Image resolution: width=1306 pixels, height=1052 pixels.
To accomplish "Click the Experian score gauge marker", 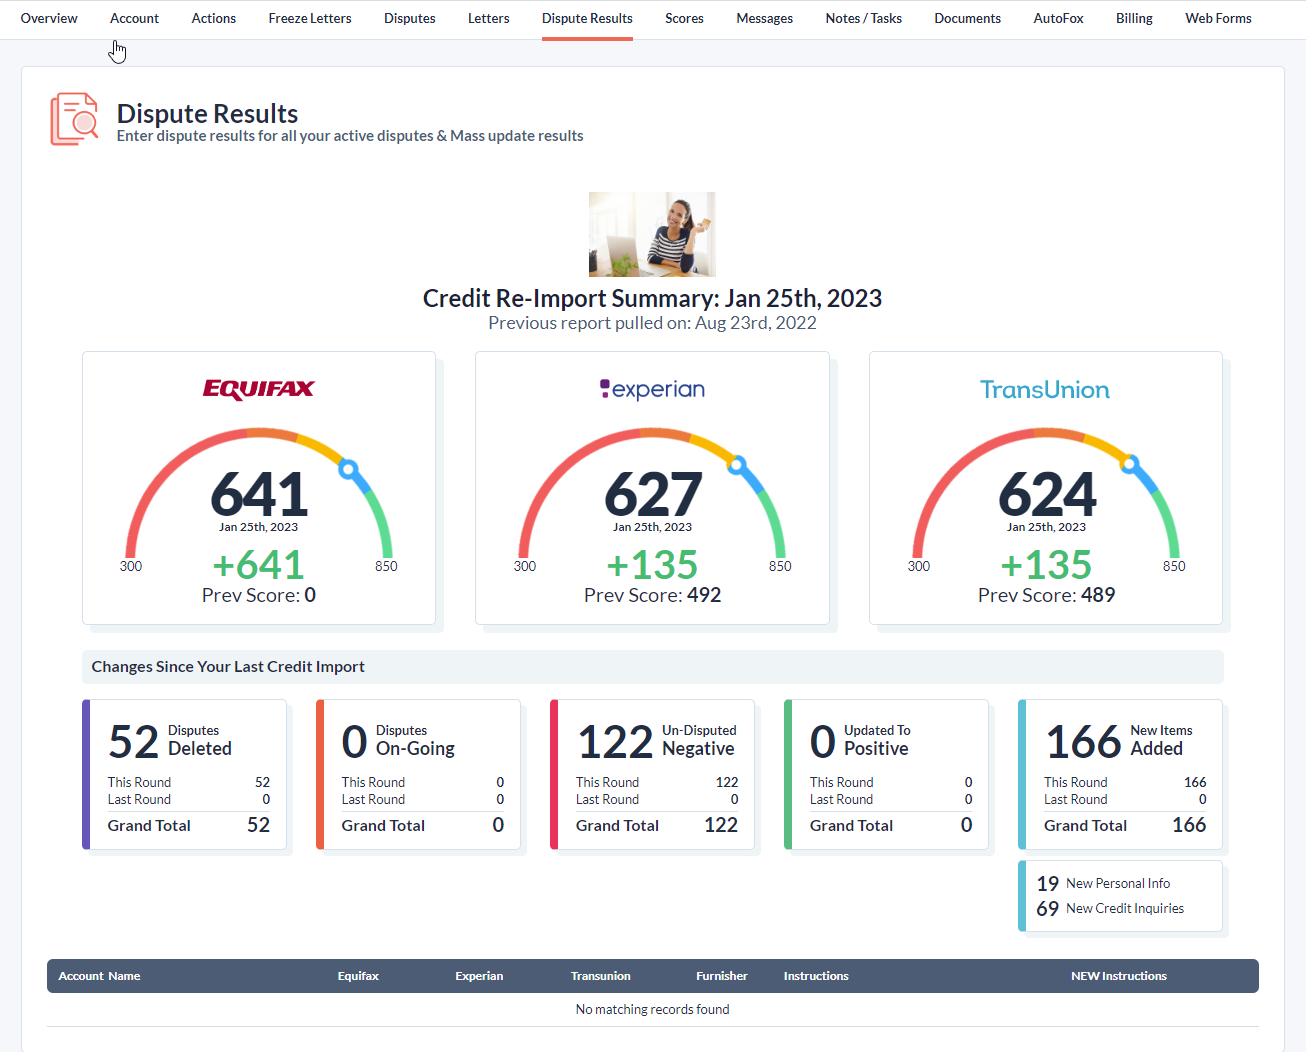I will tap(737, 465).
